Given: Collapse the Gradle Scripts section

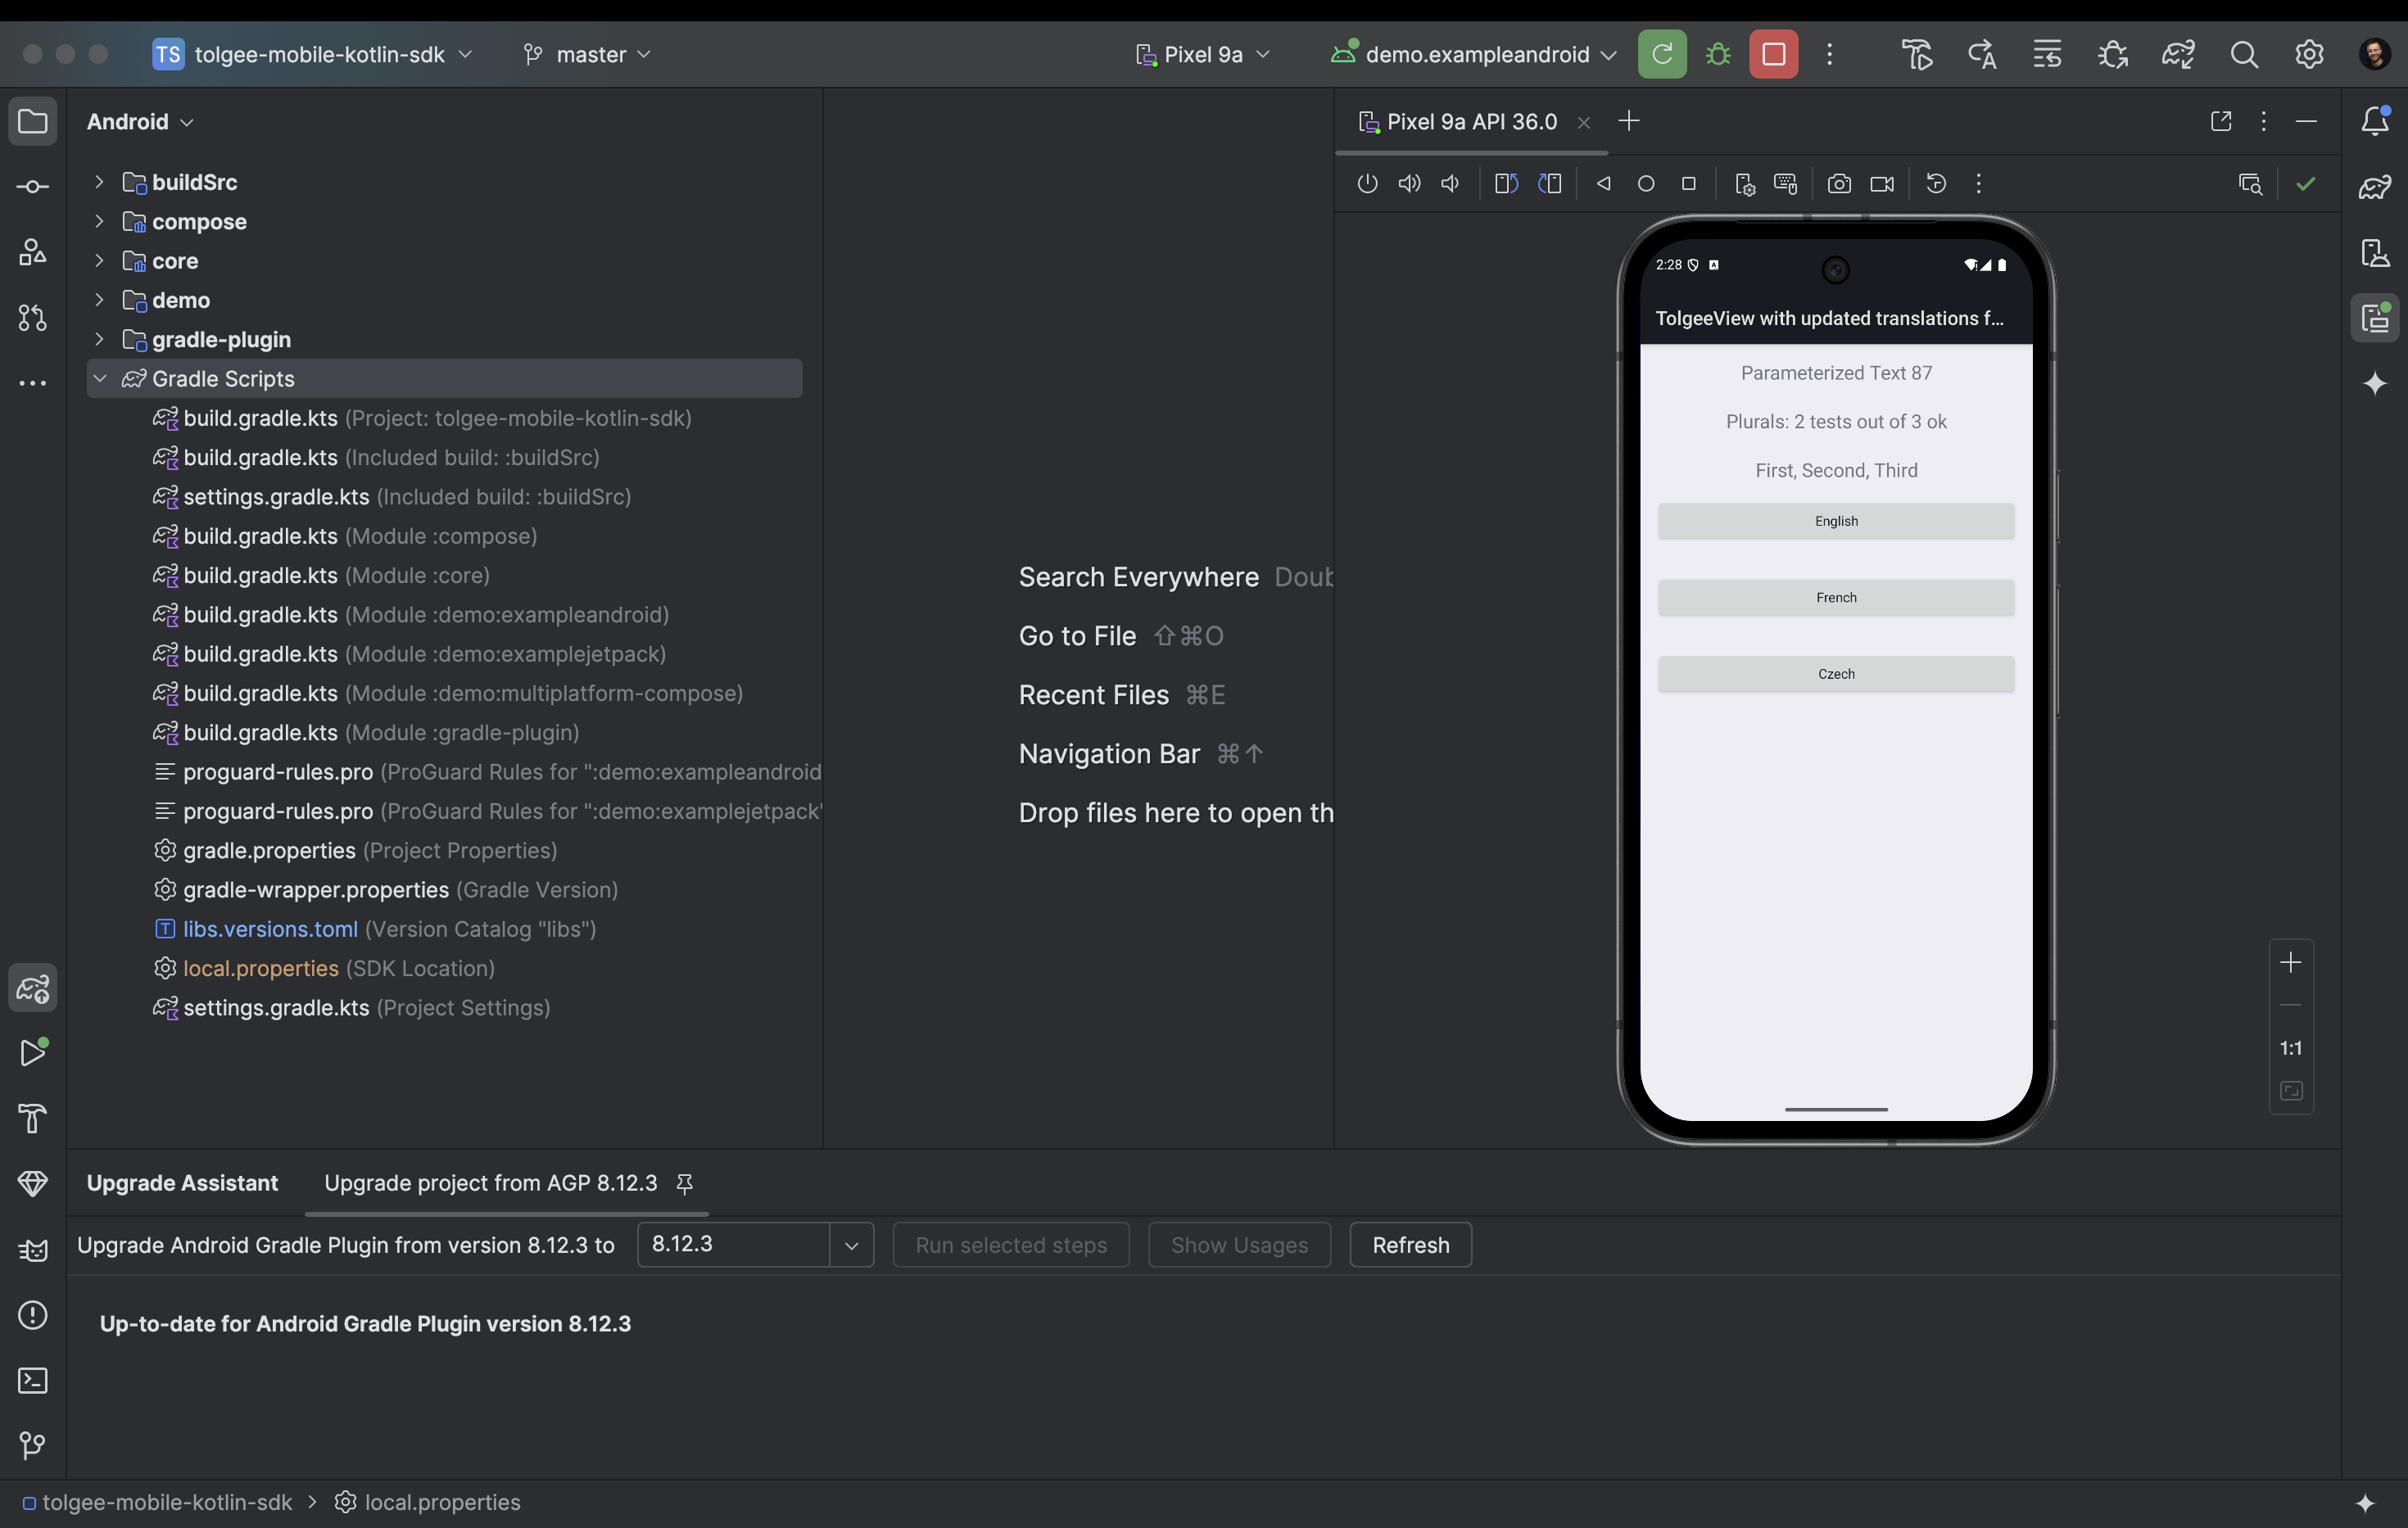Looking at the screenshot, I should [x=100, y=378].
